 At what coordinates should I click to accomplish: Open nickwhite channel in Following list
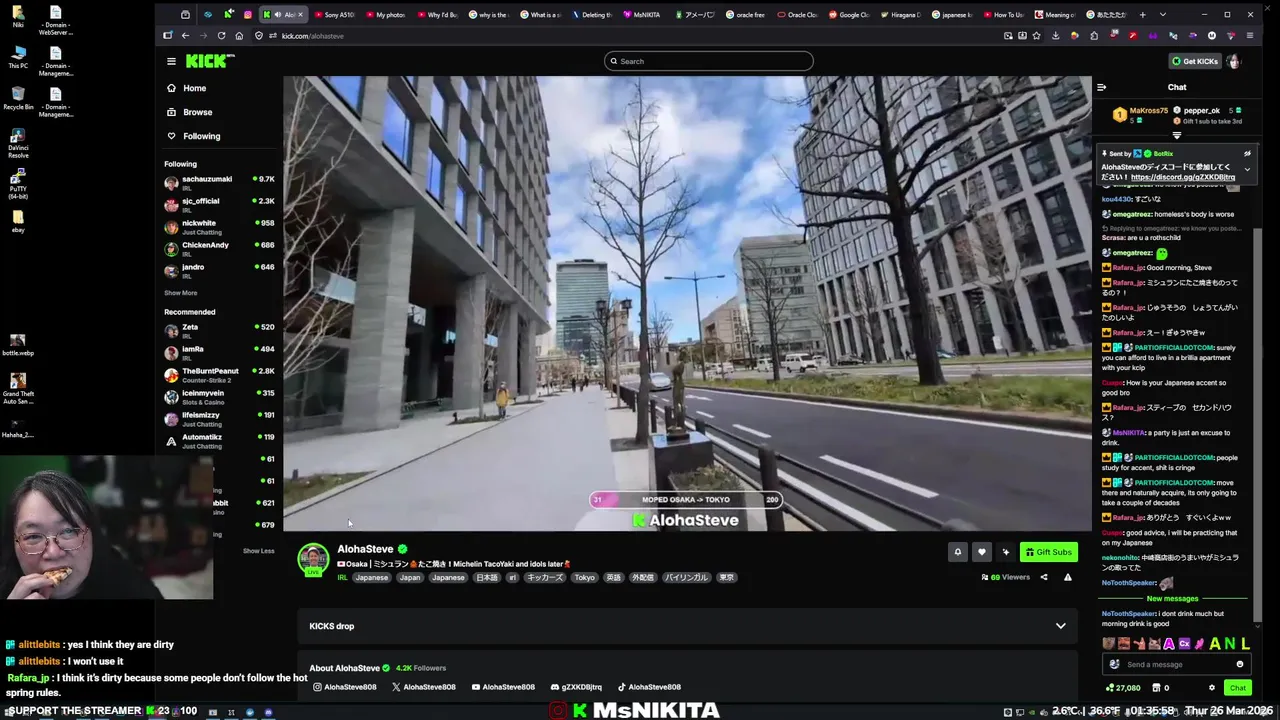click(219, 227)
